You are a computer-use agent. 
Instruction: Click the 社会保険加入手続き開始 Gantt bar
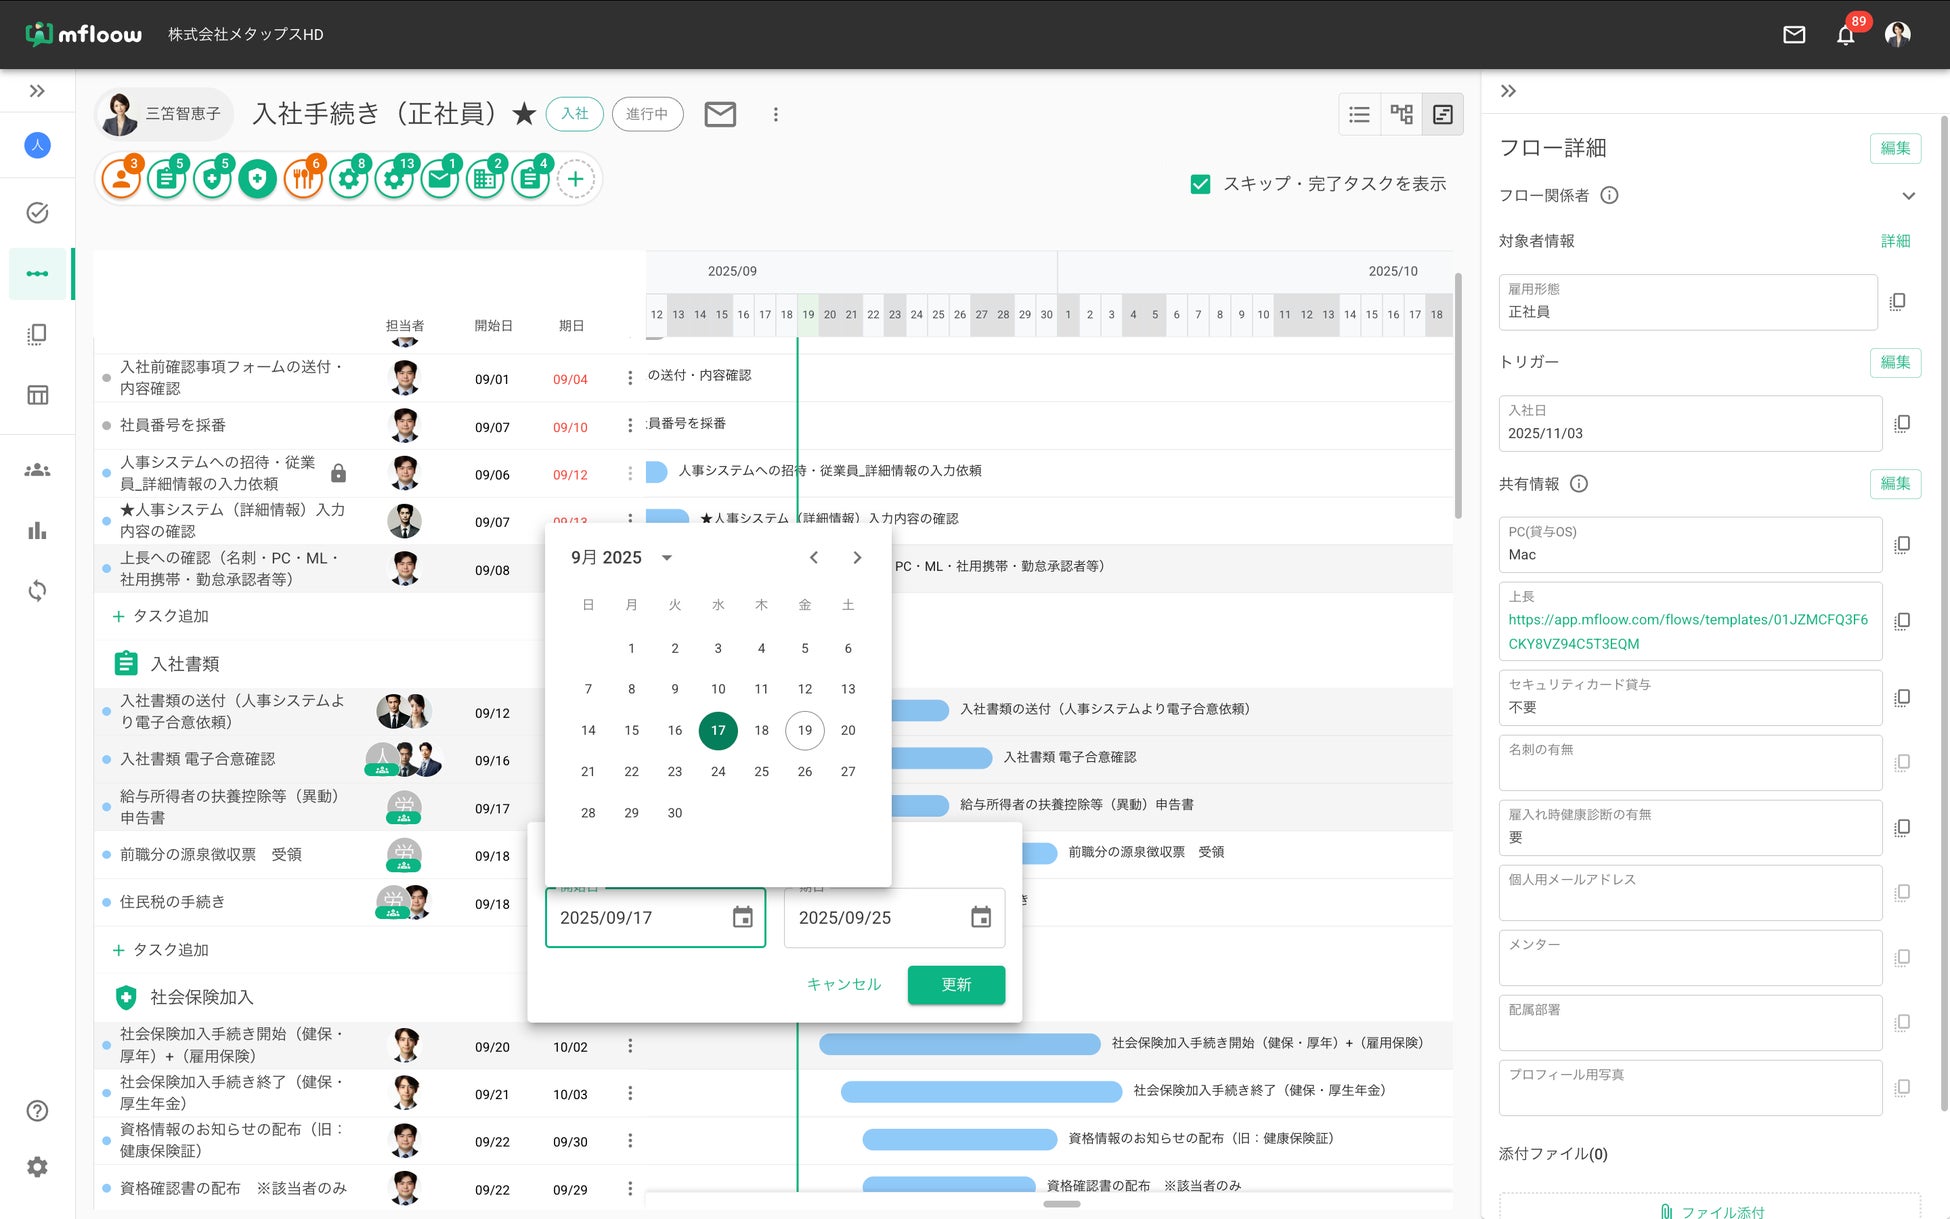click(959, 1044)
